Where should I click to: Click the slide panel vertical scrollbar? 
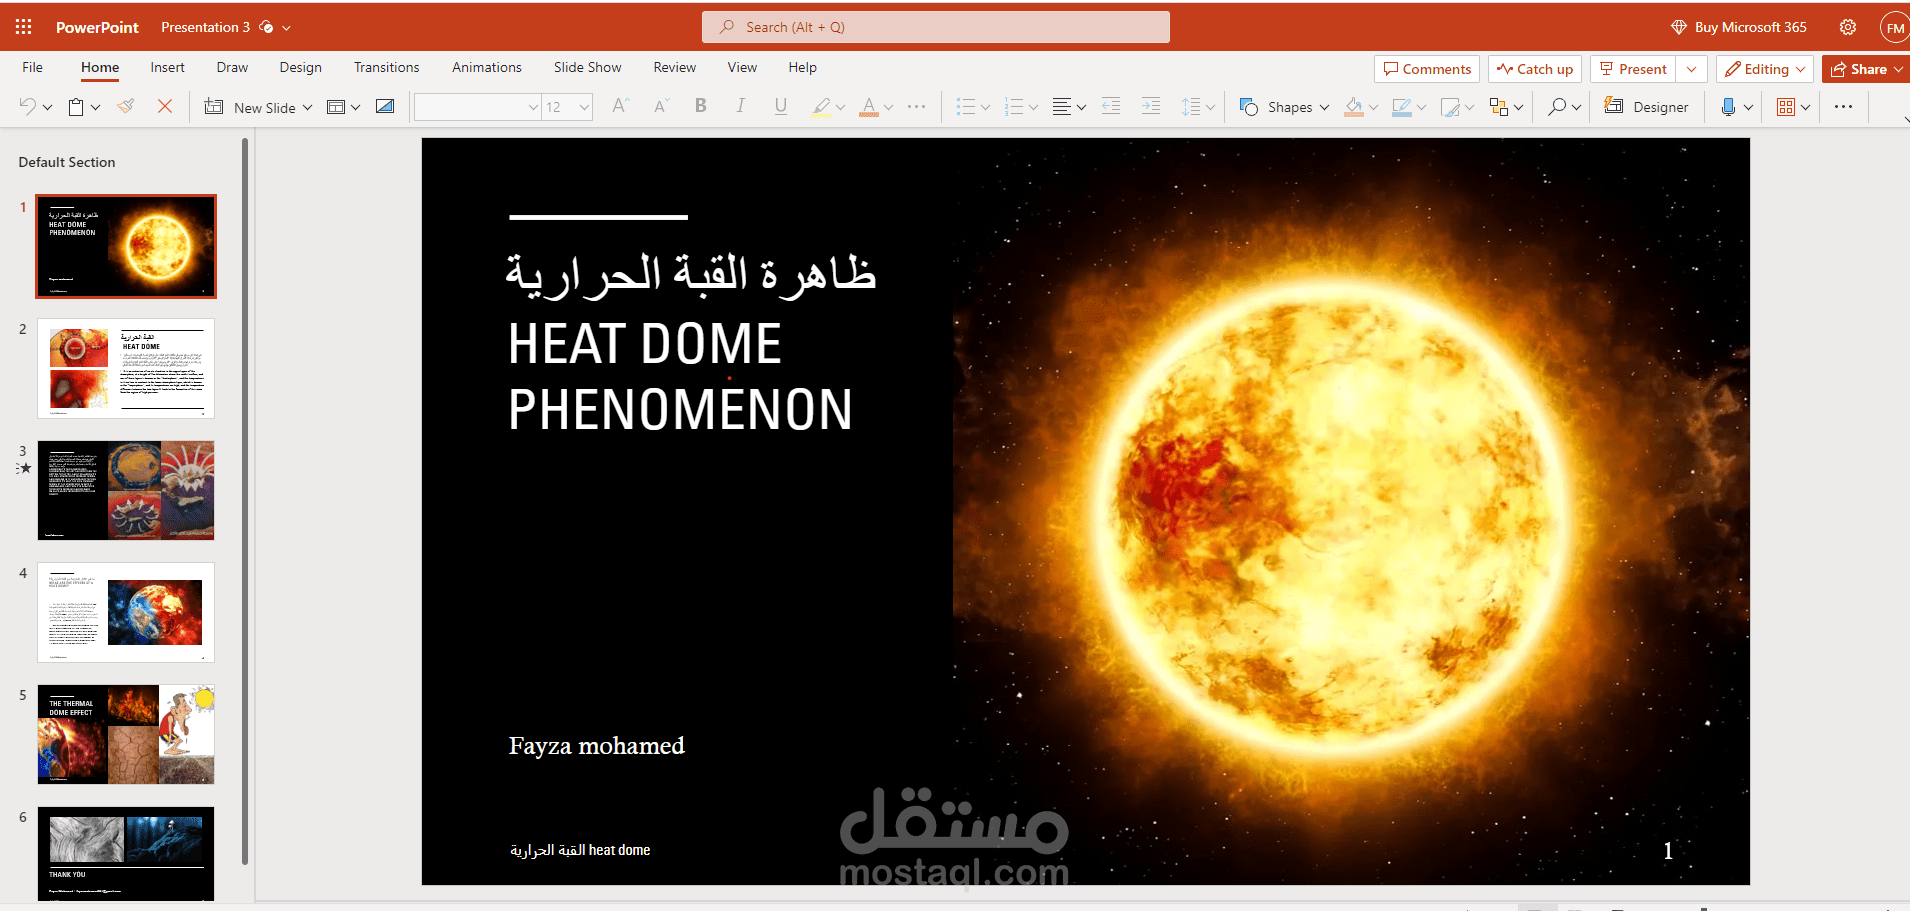(x=245, y=500)
